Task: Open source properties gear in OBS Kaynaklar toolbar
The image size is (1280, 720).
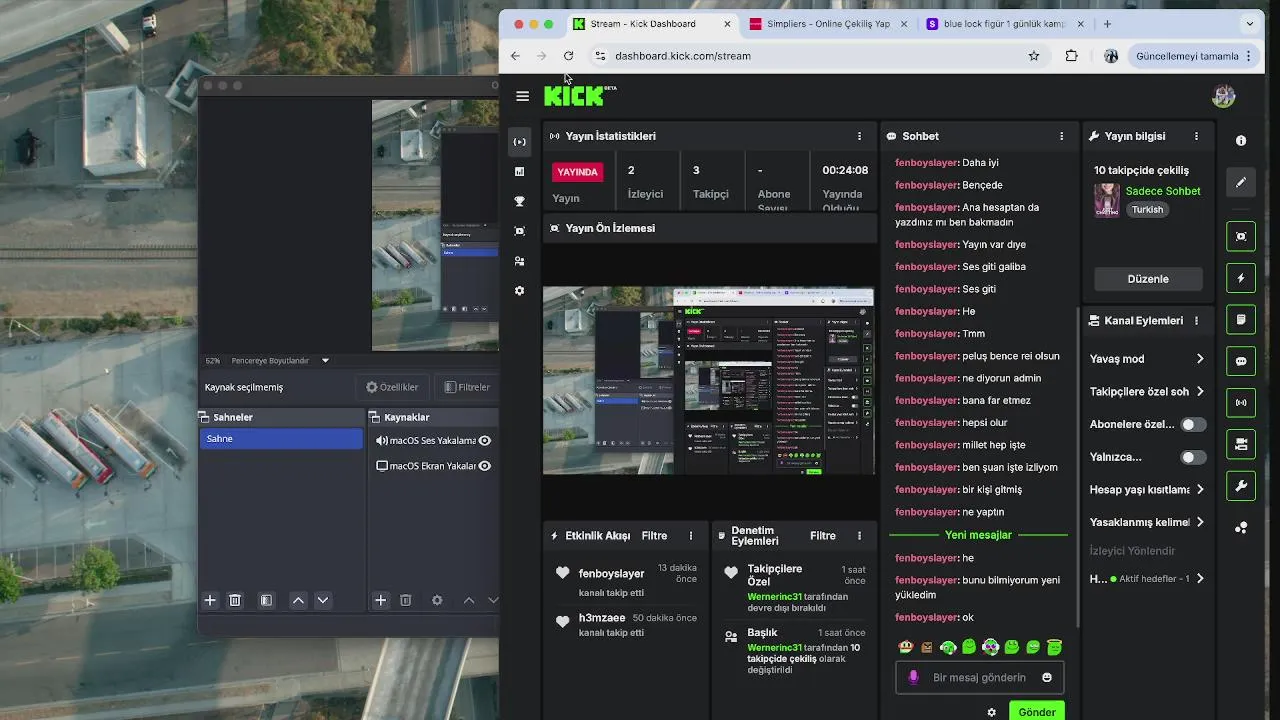Action: (437, 600)
